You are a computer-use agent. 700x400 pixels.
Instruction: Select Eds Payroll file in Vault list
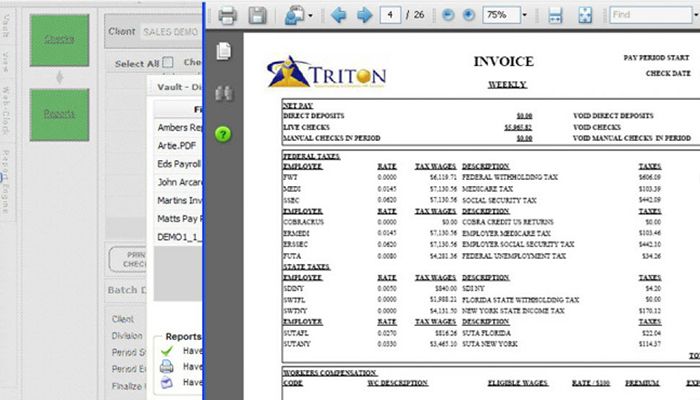pyautogui.click(x=179, y=164)
